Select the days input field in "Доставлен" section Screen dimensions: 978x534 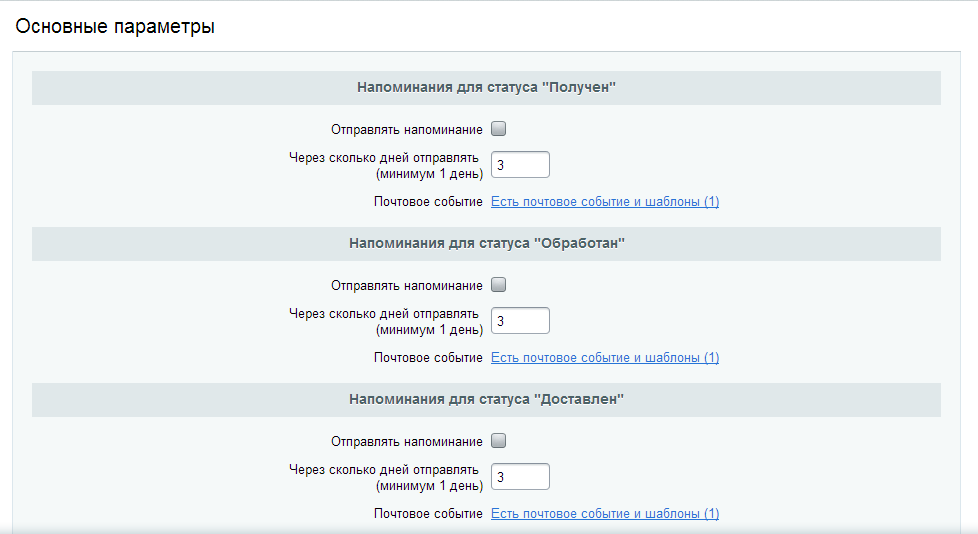520,477
